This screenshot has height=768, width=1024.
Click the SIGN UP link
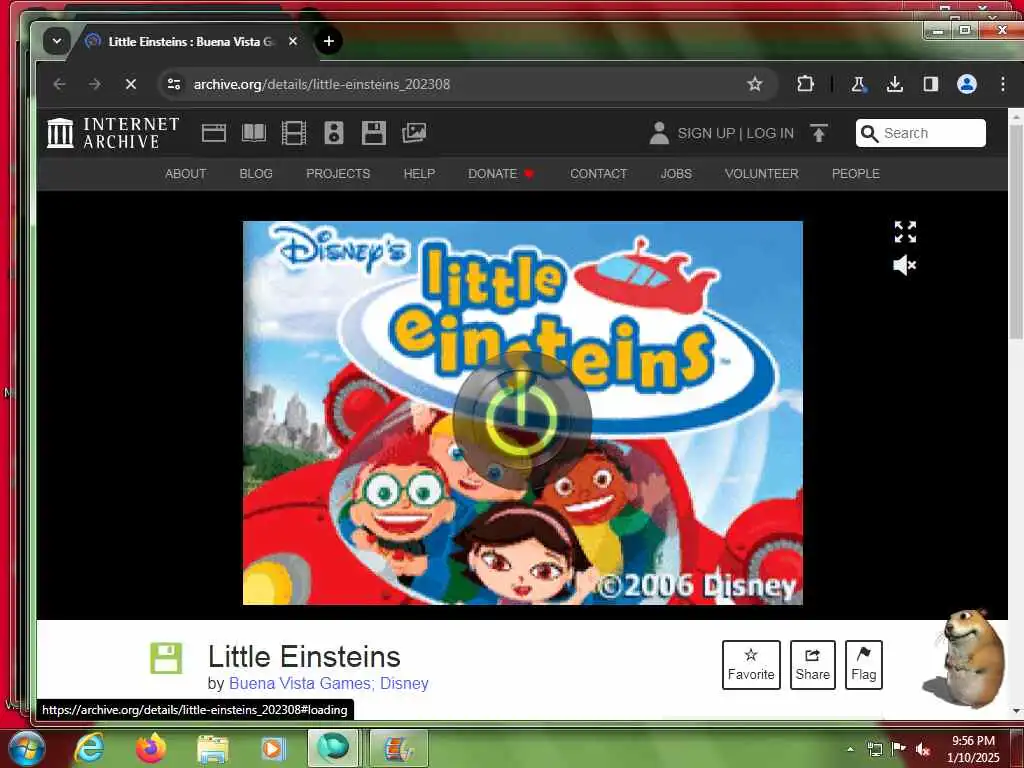[x=706, y=133]
